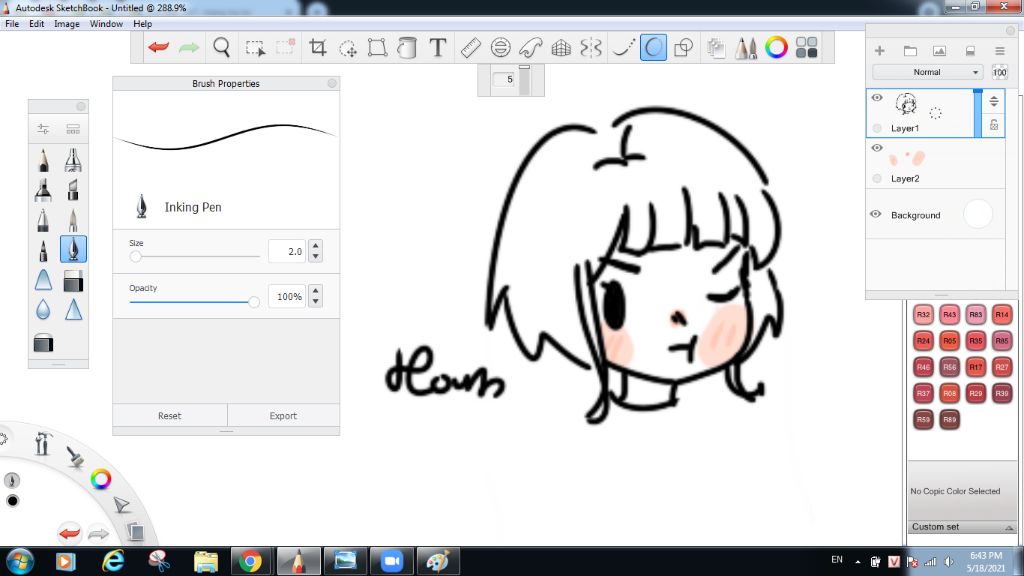Click the clear layer eraser icon
1024x576 pixels.
[x=970, y=50]
